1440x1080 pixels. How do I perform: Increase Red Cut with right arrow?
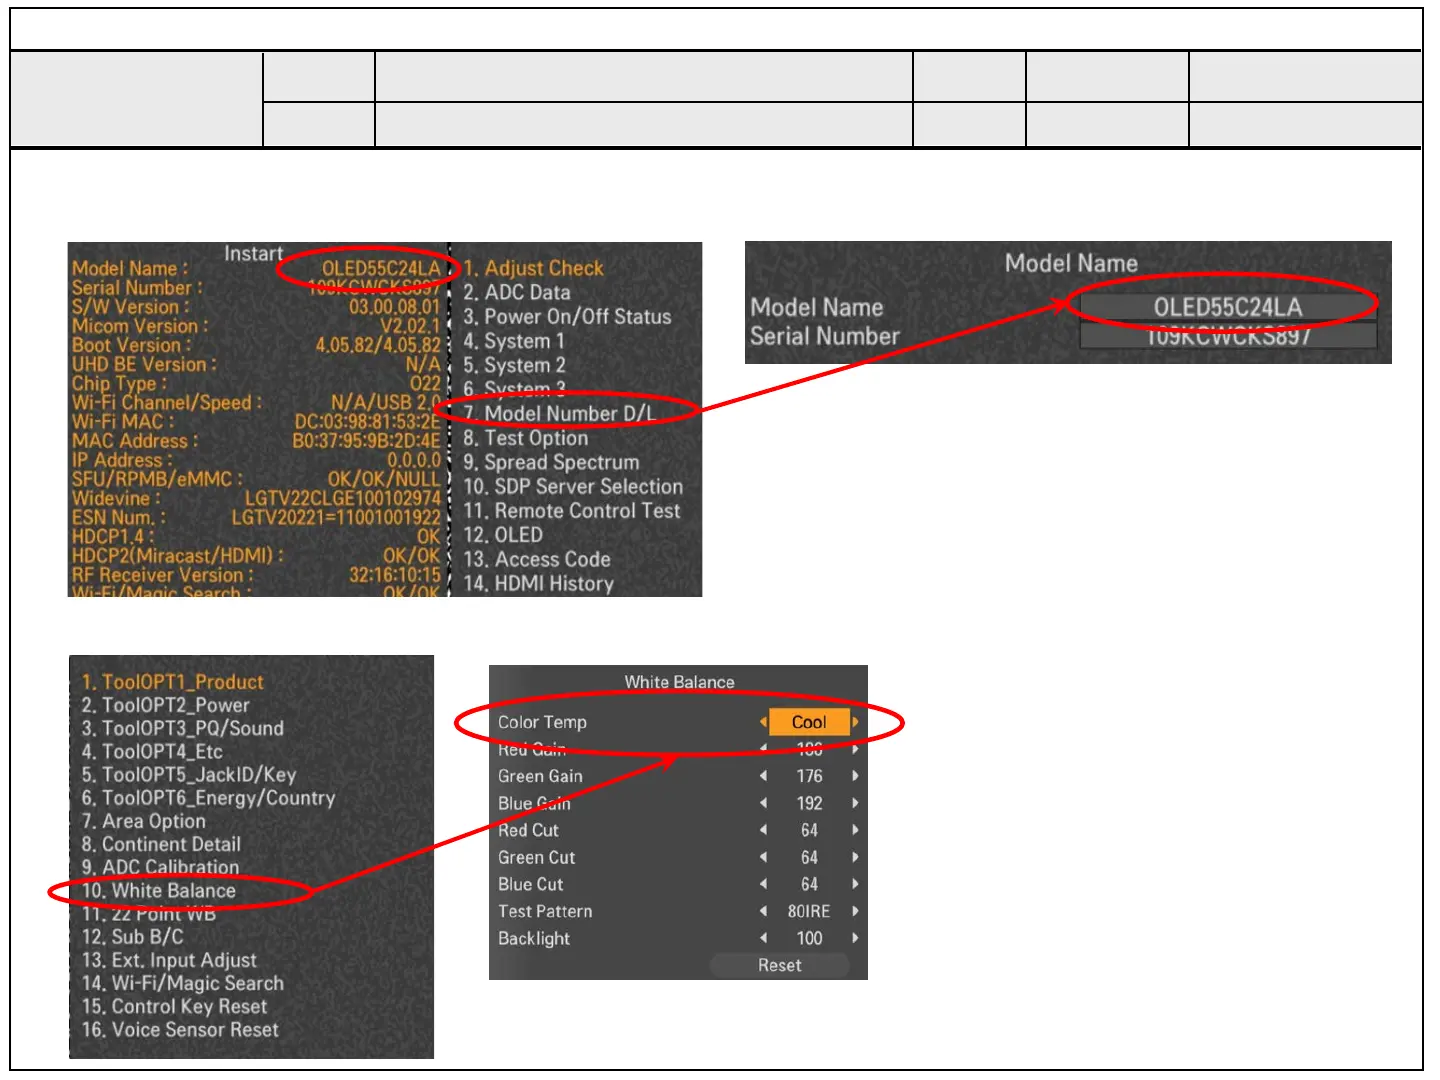click(x=855, y=830)
